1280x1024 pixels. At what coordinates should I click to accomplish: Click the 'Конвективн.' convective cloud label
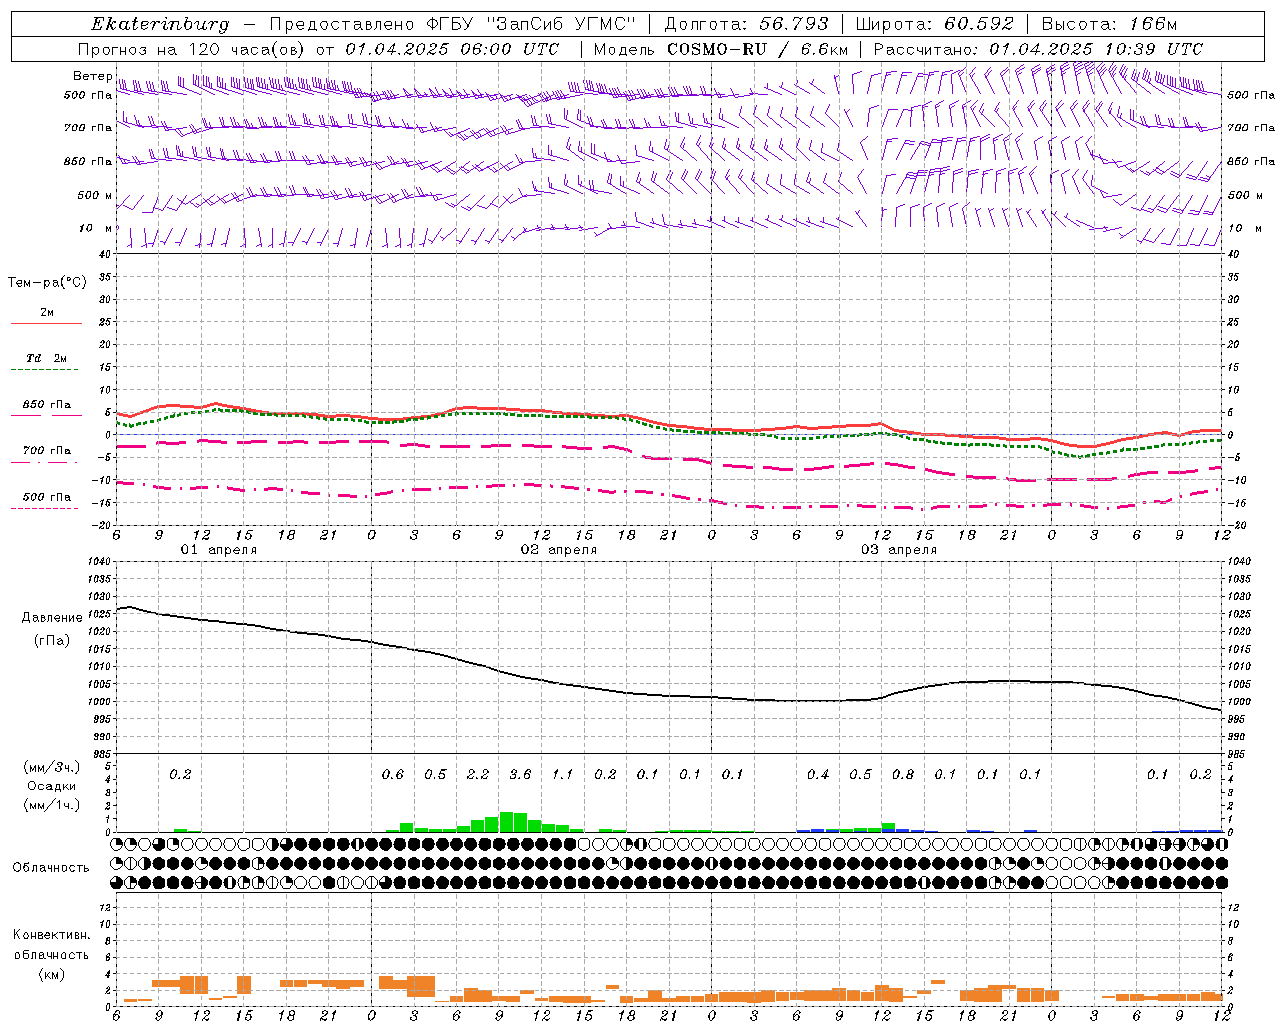click(51, 935)
